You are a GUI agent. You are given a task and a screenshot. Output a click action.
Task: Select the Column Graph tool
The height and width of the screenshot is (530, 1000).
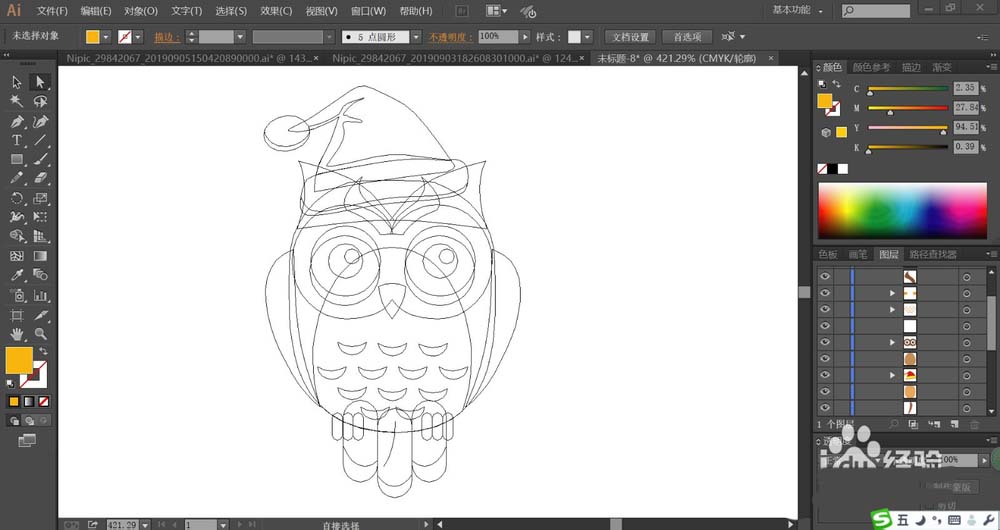click(40, 295)
